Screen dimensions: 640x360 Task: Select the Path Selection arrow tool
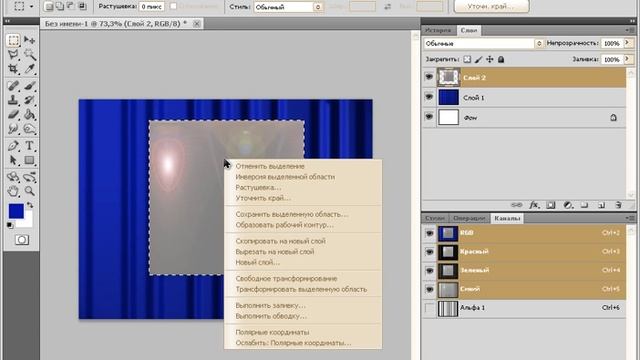tap(13, 160)
